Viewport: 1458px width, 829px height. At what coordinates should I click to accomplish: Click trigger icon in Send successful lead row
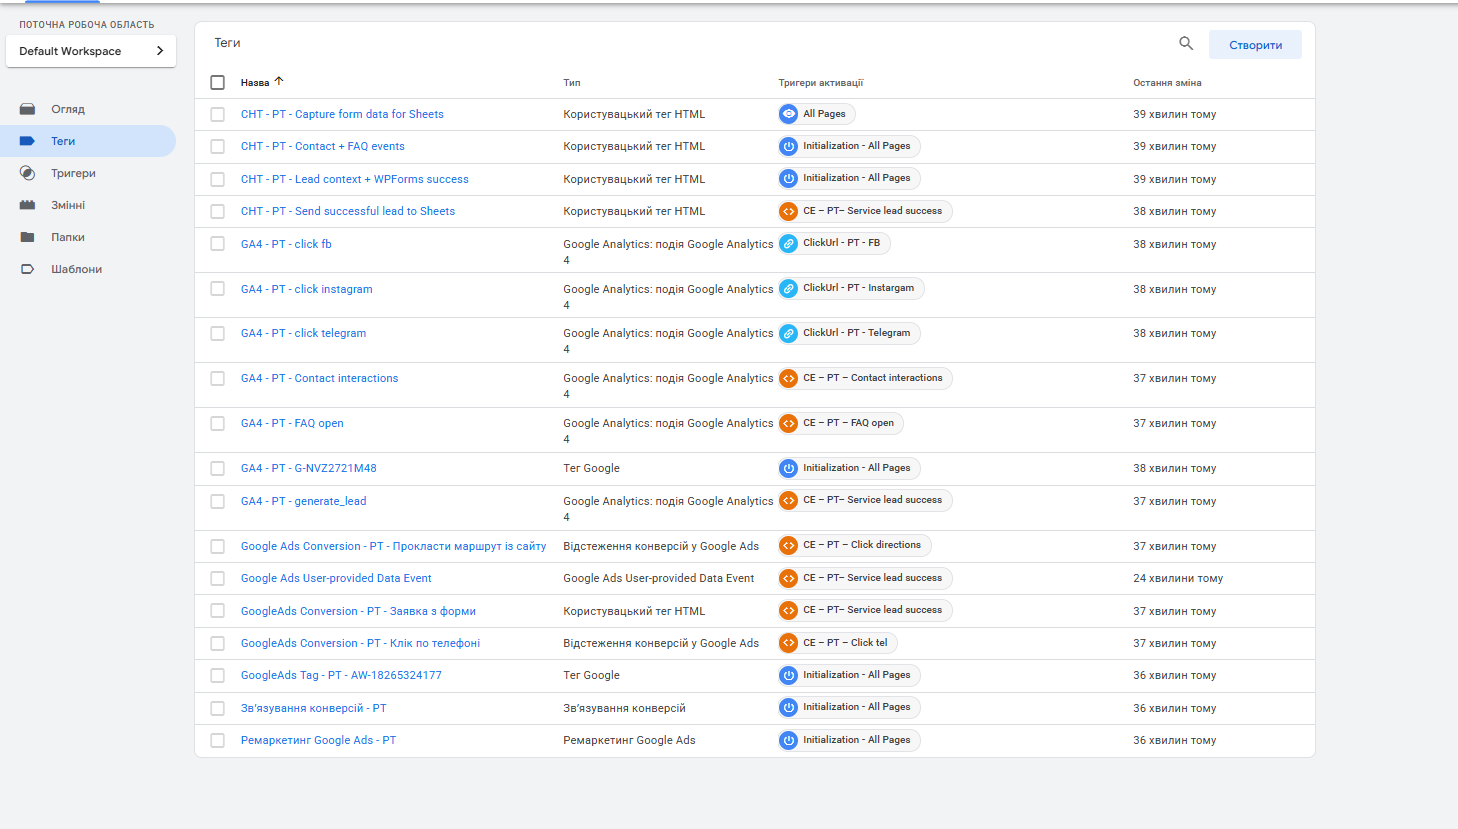point(789,211)
